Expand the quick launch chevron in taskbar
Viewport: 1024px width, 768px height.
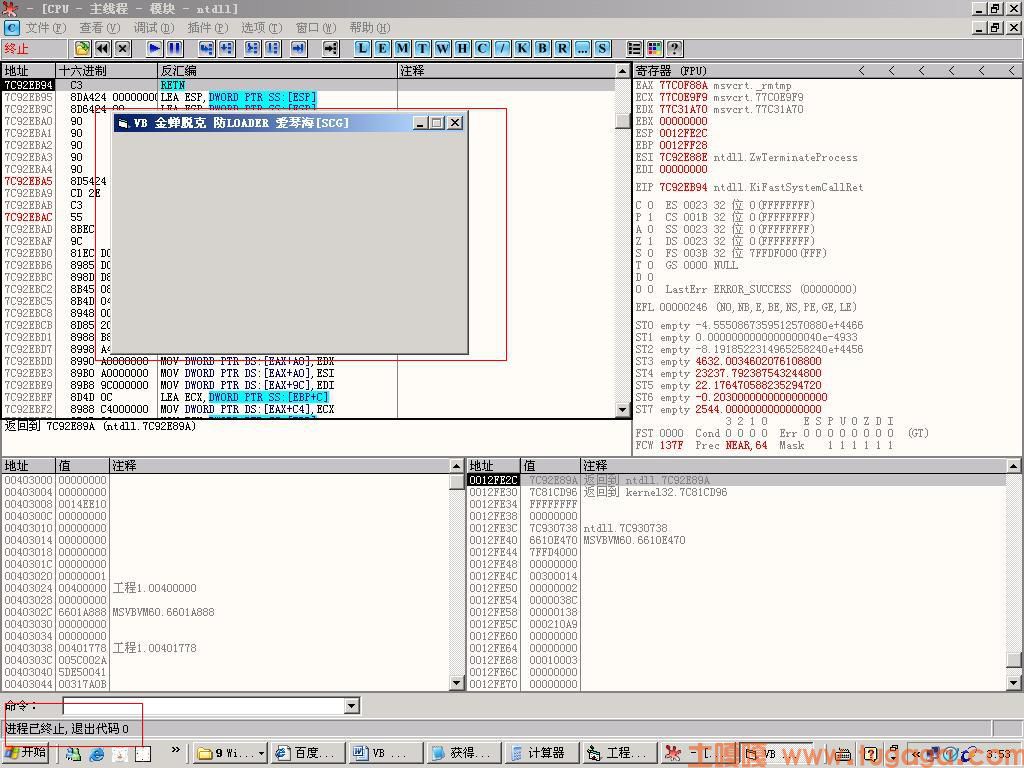pos(175,750)
